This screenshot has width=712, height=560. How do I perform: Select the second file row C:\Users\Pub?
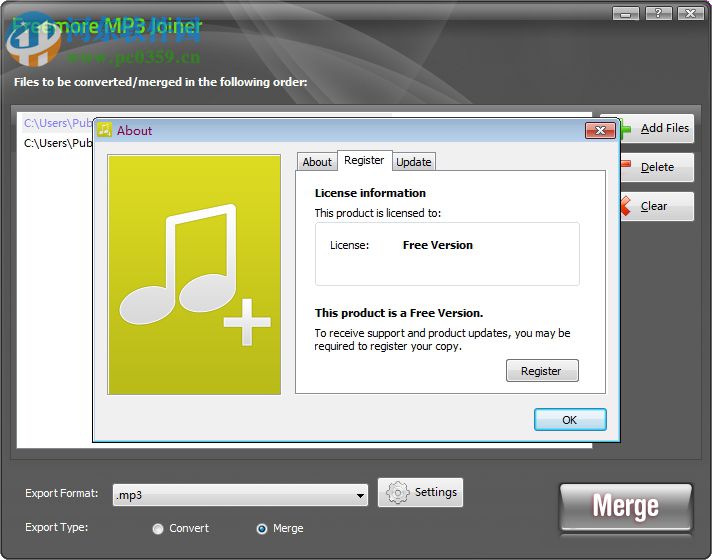(58, 143)
